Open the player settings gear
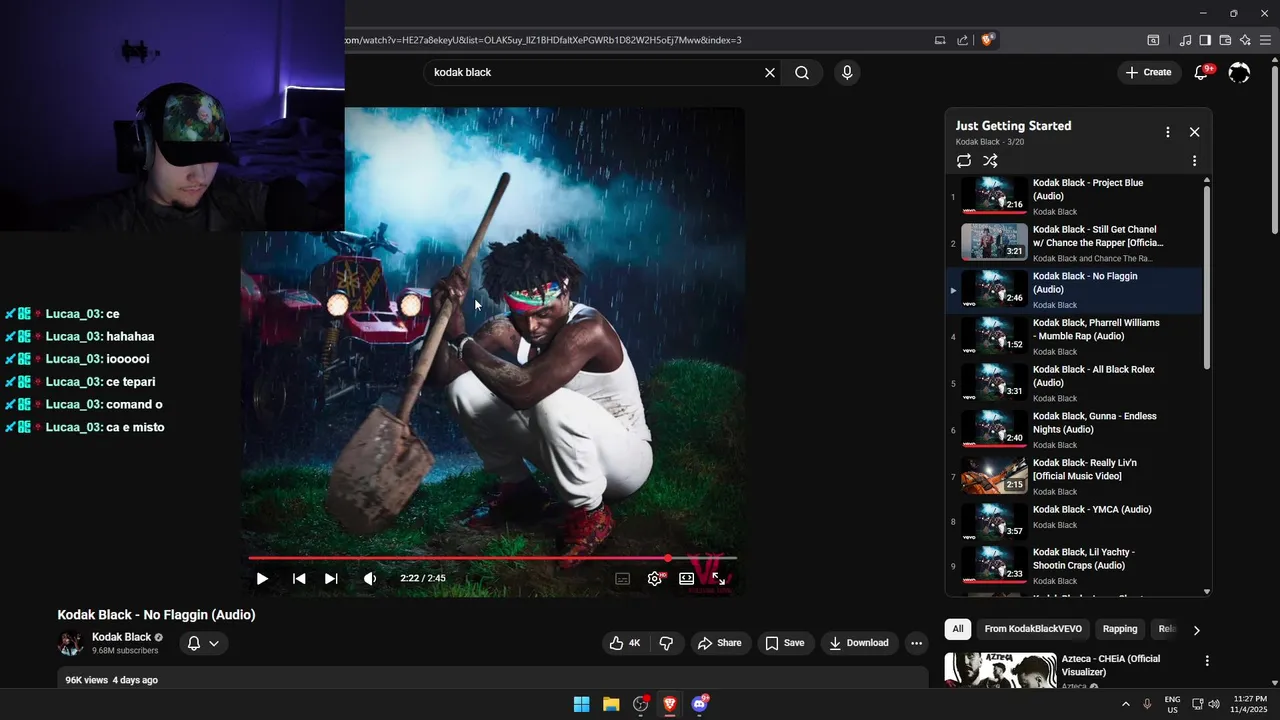1280x720 pixels. [655, 578]
